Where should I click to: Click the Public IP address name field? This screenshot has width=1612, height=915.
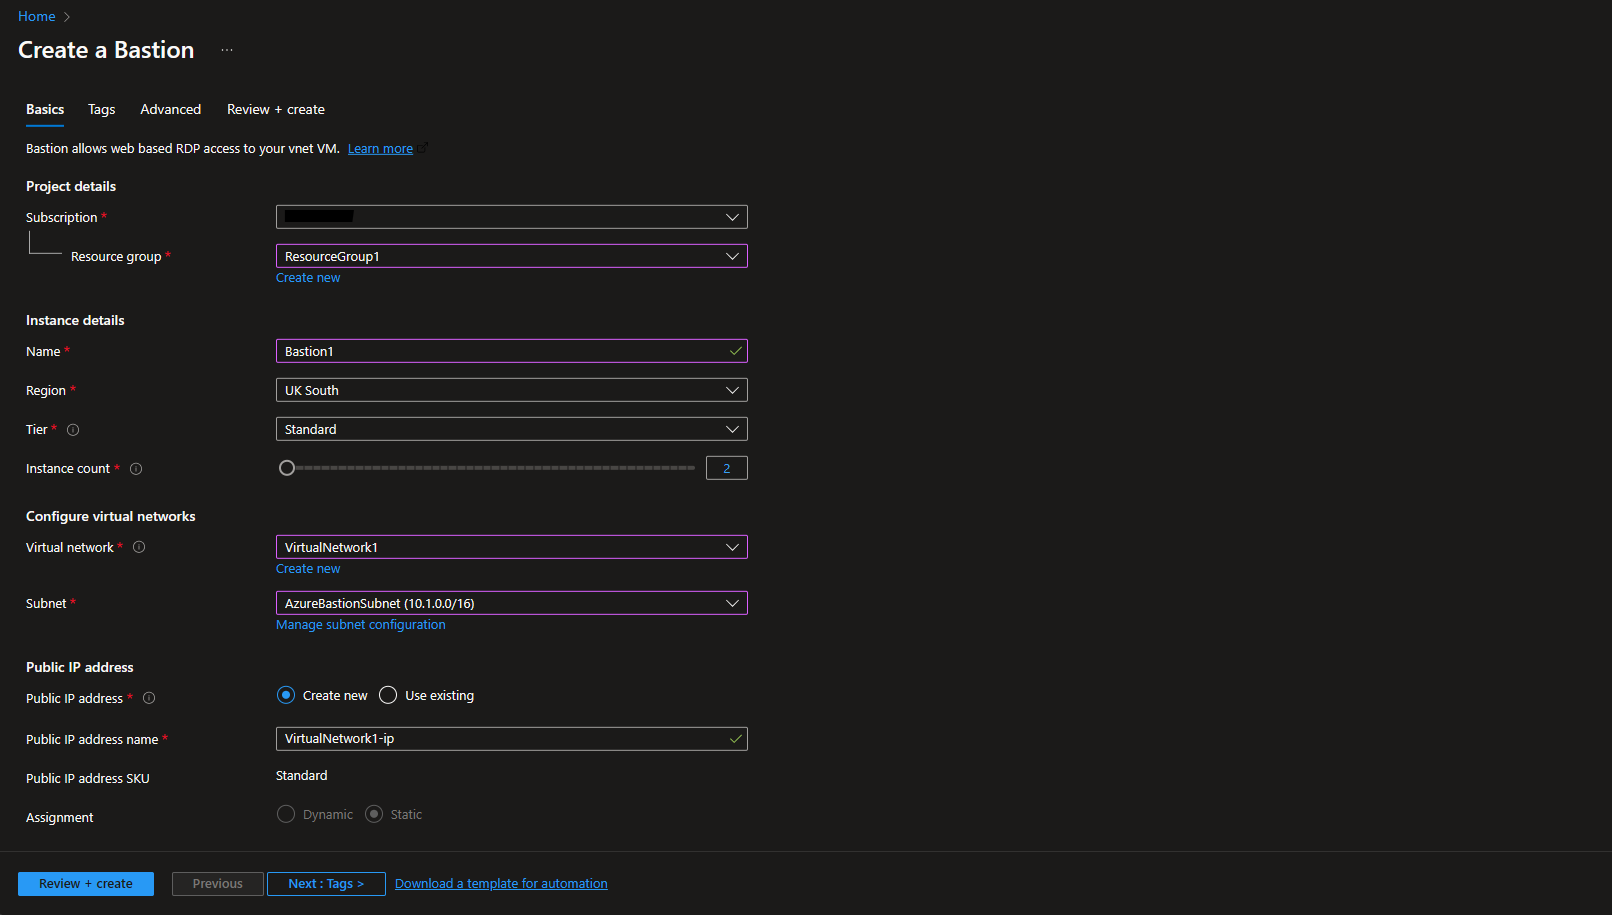511,739
